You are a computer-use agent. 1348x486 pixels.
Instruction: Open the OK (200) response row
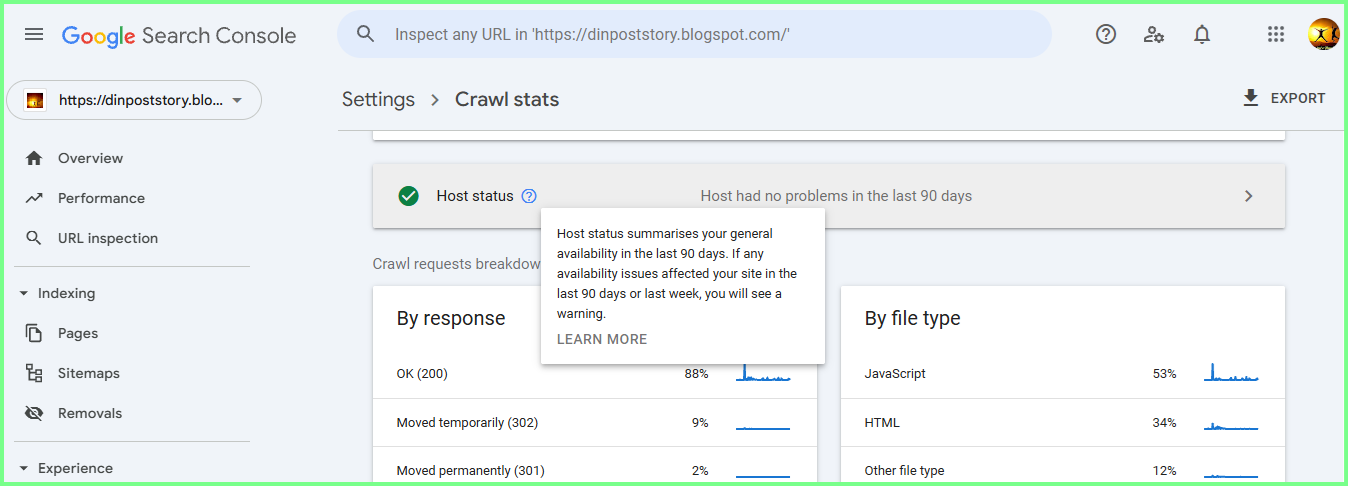point(595,374)
